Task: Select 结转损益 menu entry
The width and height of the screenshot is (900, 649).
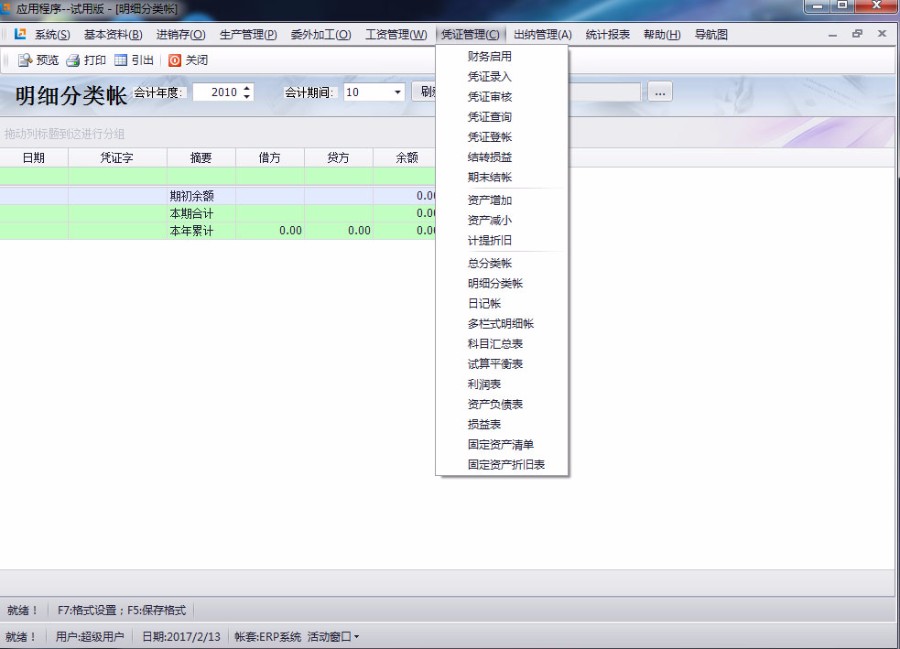Action: (502, 157)
